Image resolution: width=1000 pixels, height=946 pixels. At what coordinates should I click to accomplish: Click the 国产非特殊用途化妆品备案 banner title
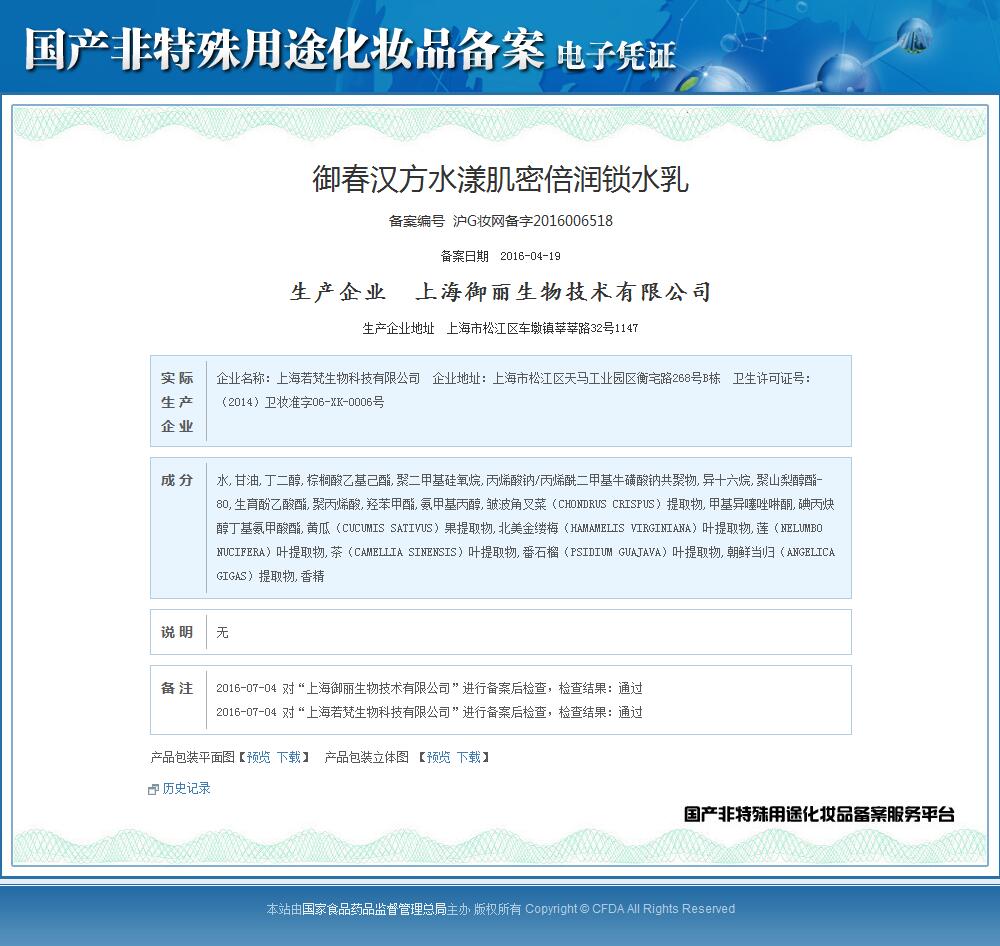tap(284, 48)
